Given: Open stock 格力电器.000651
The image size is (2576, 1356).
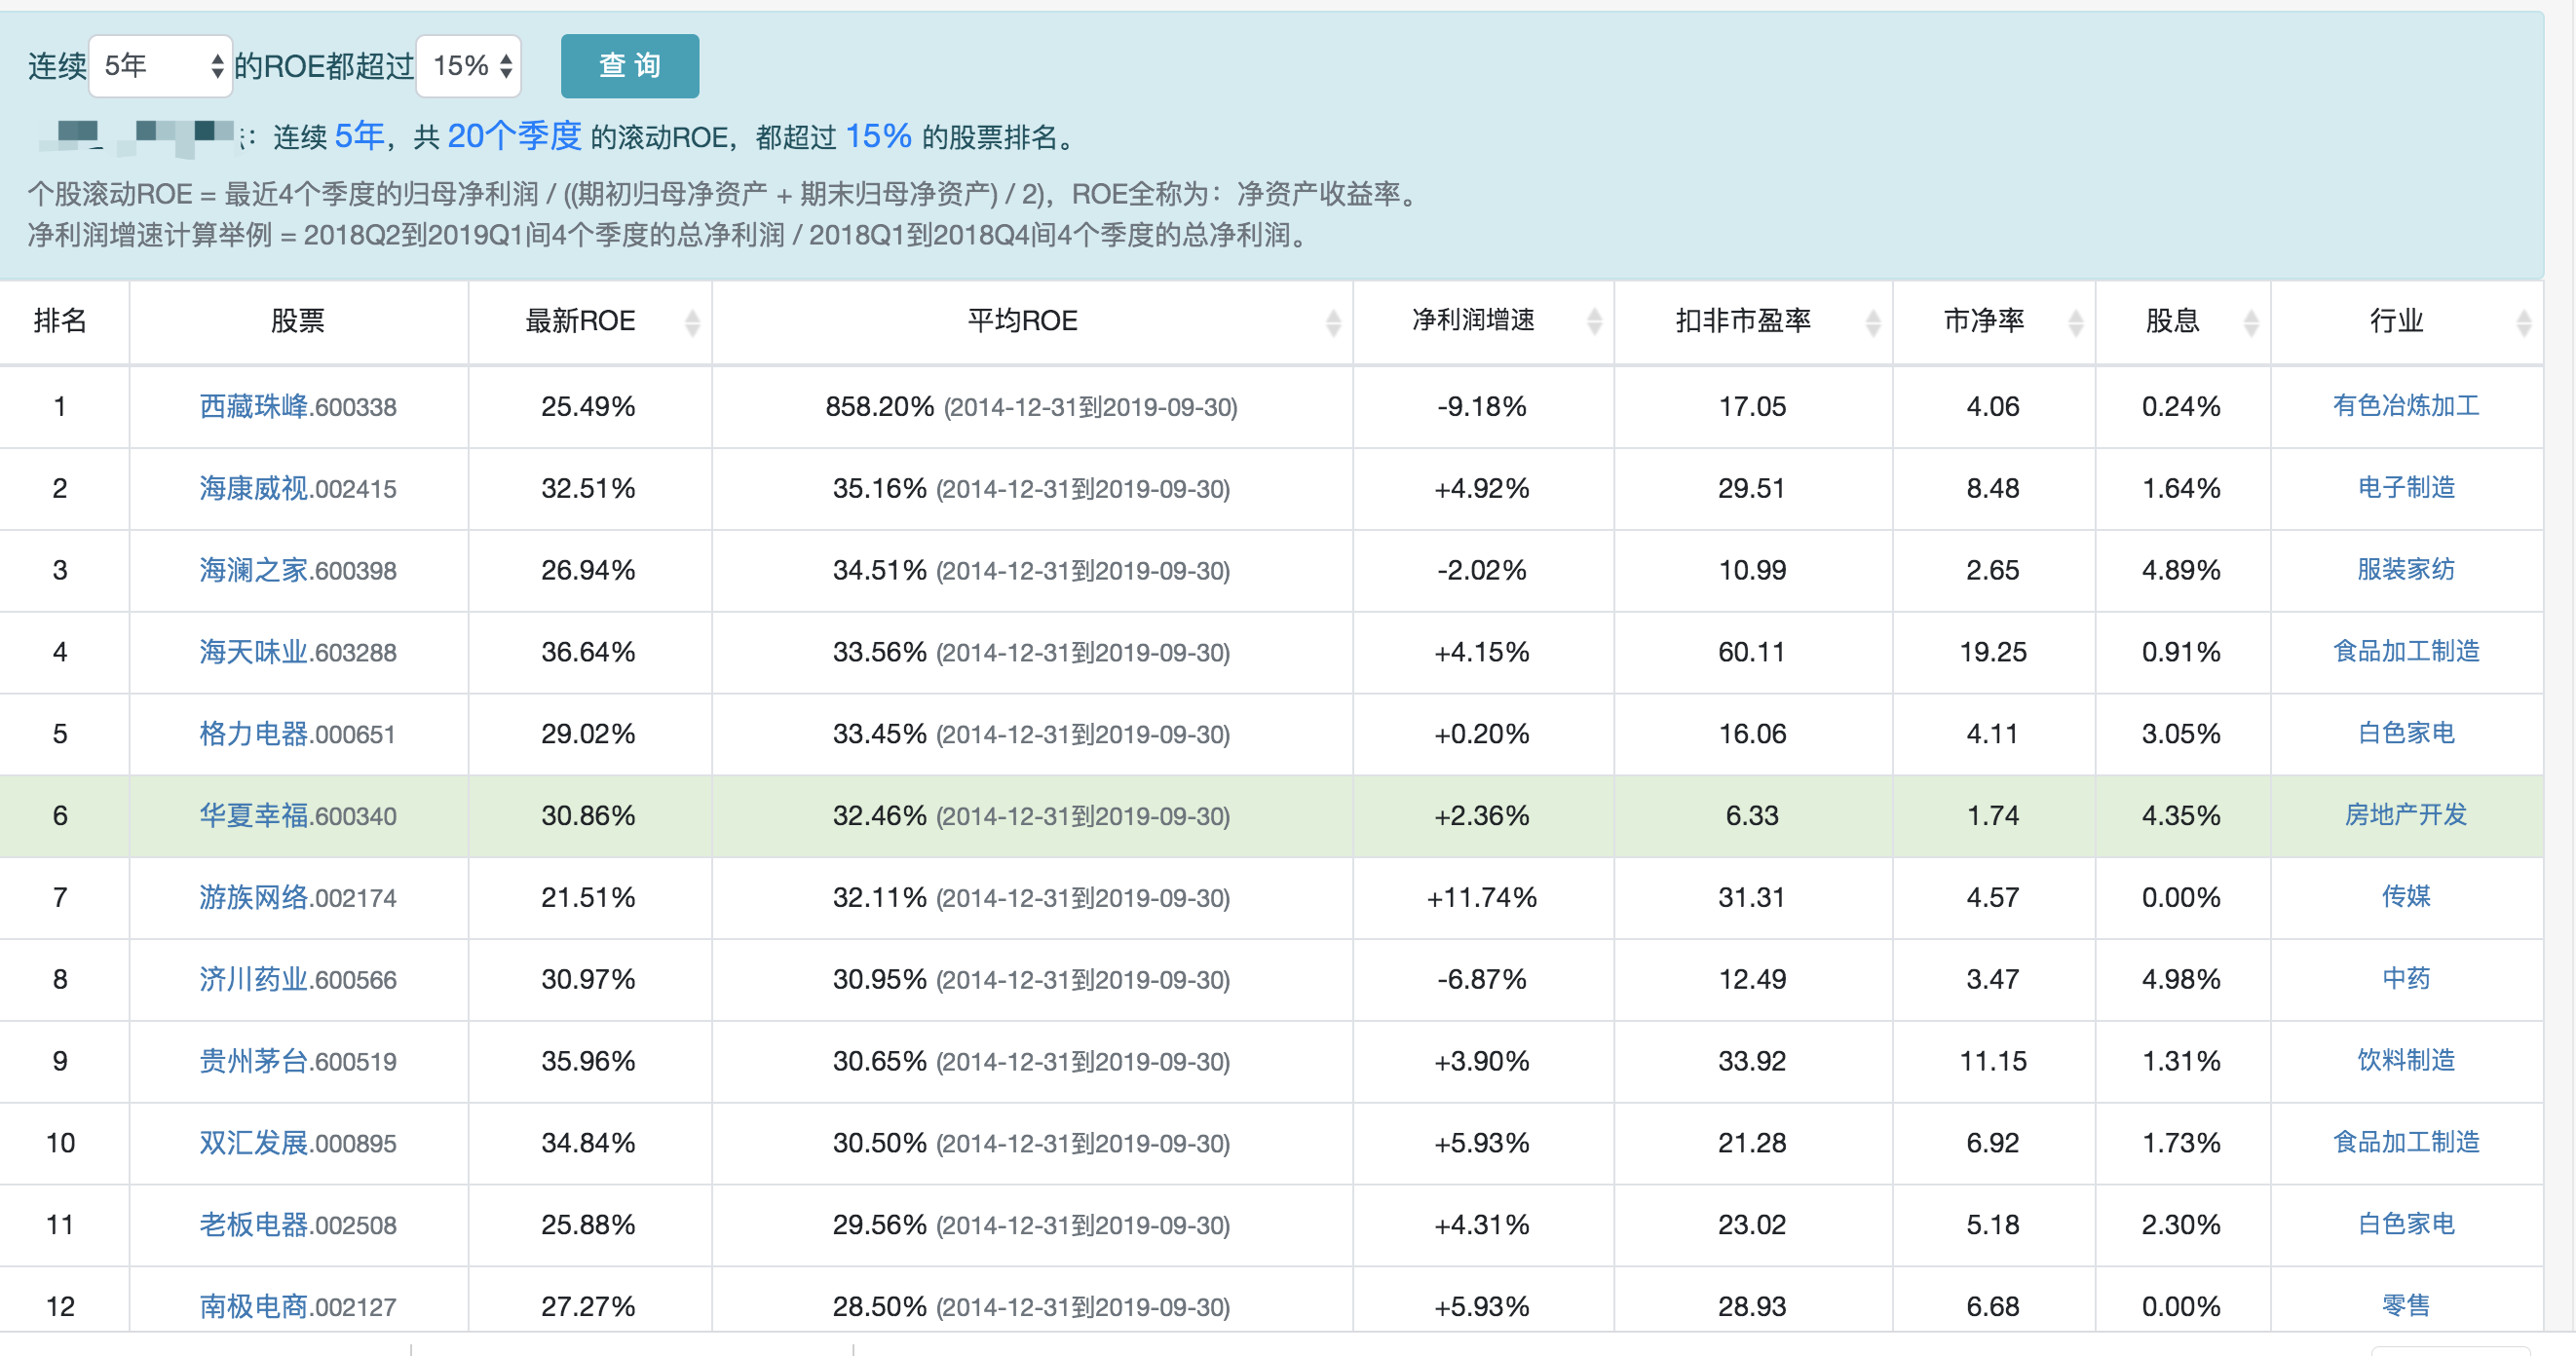Looking at the screenshot, I should pyautogui.click(x=298, y=734).
